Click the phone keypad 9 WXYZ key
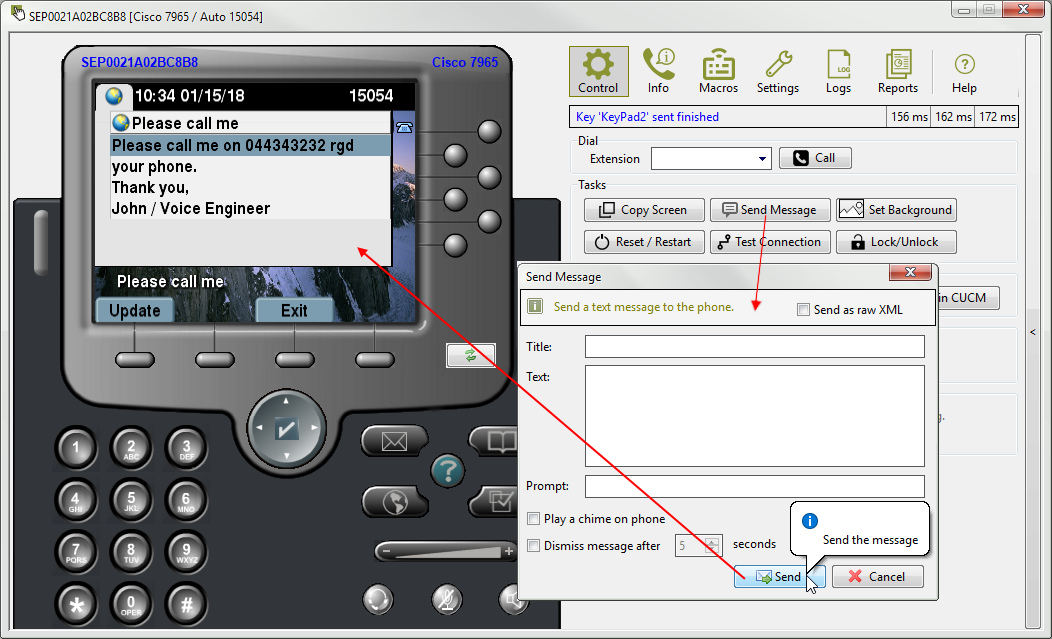1052x639 pixels. [x=186, y=552]
